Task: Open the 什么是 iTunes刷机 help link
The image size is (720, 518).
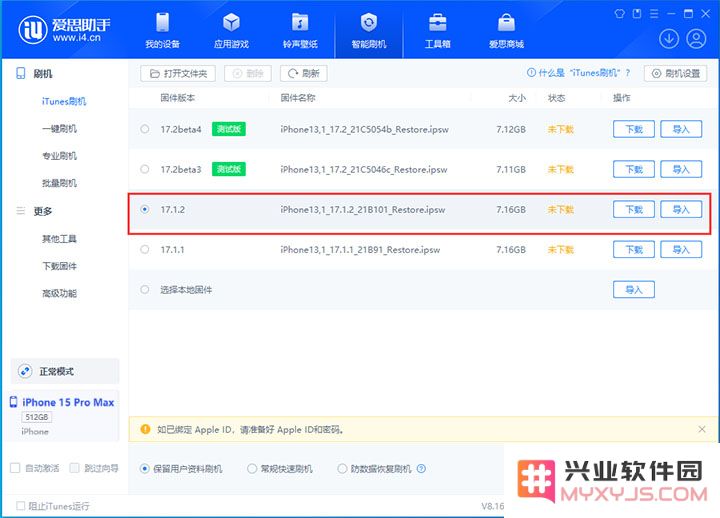Action: tap(579, 73)
